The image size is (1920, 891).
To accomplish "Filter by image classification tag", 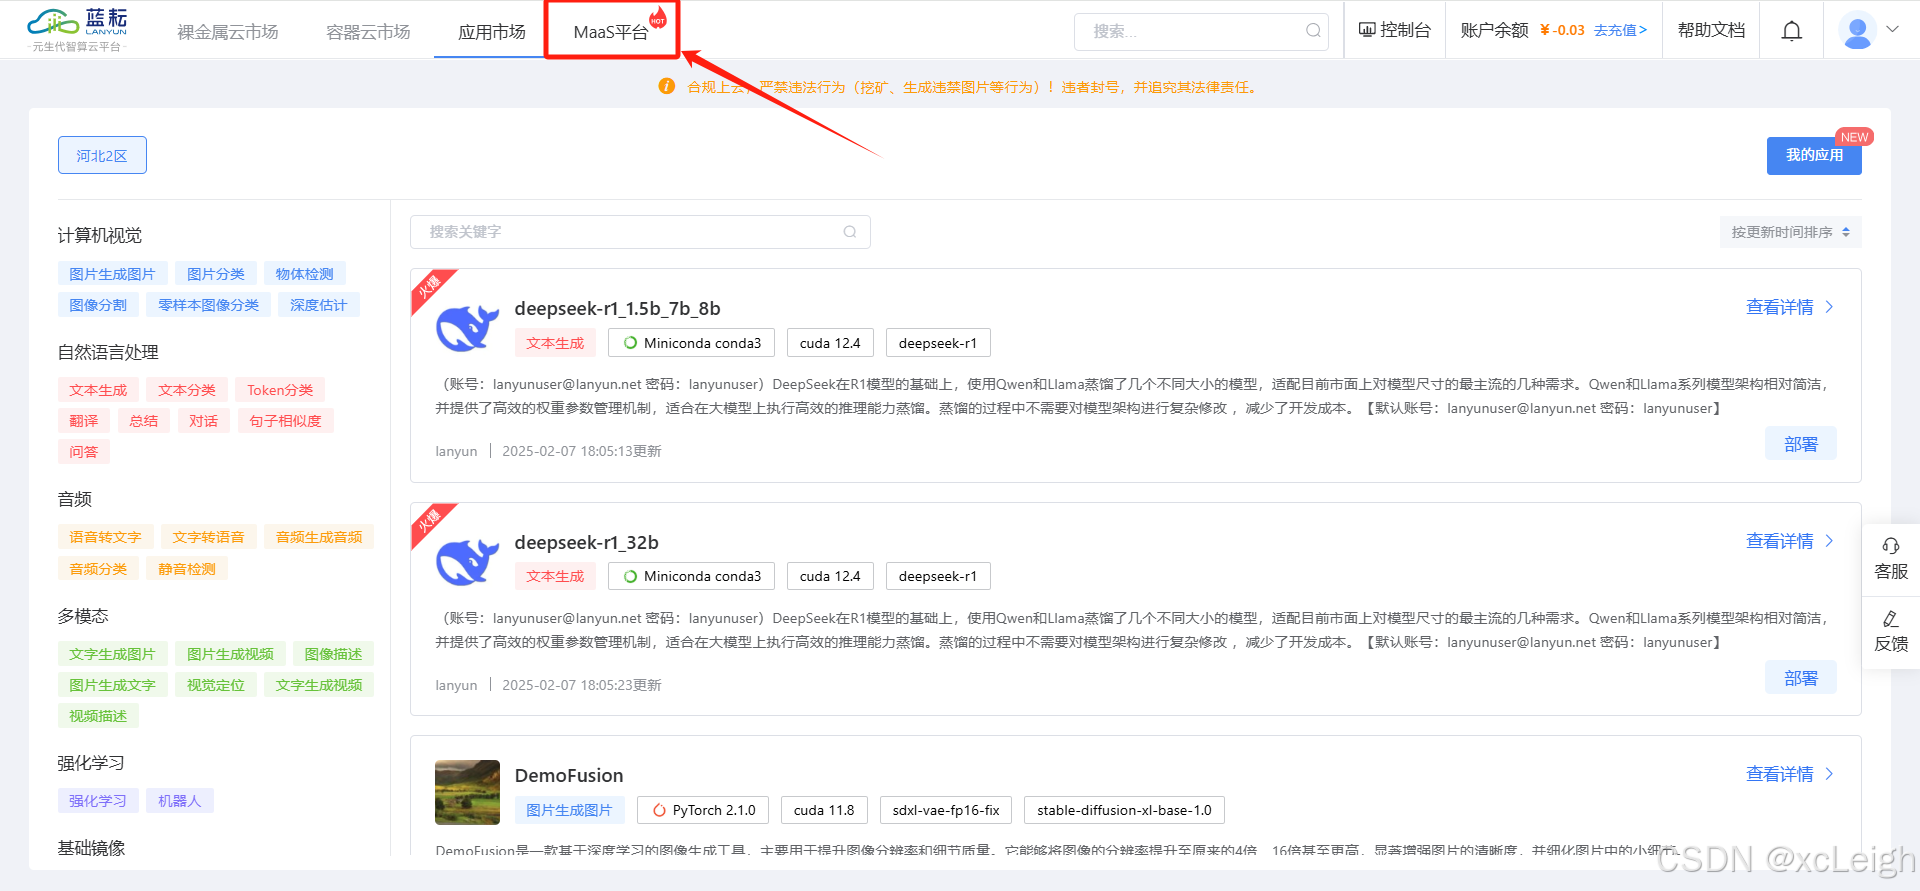I will [216, 274].
